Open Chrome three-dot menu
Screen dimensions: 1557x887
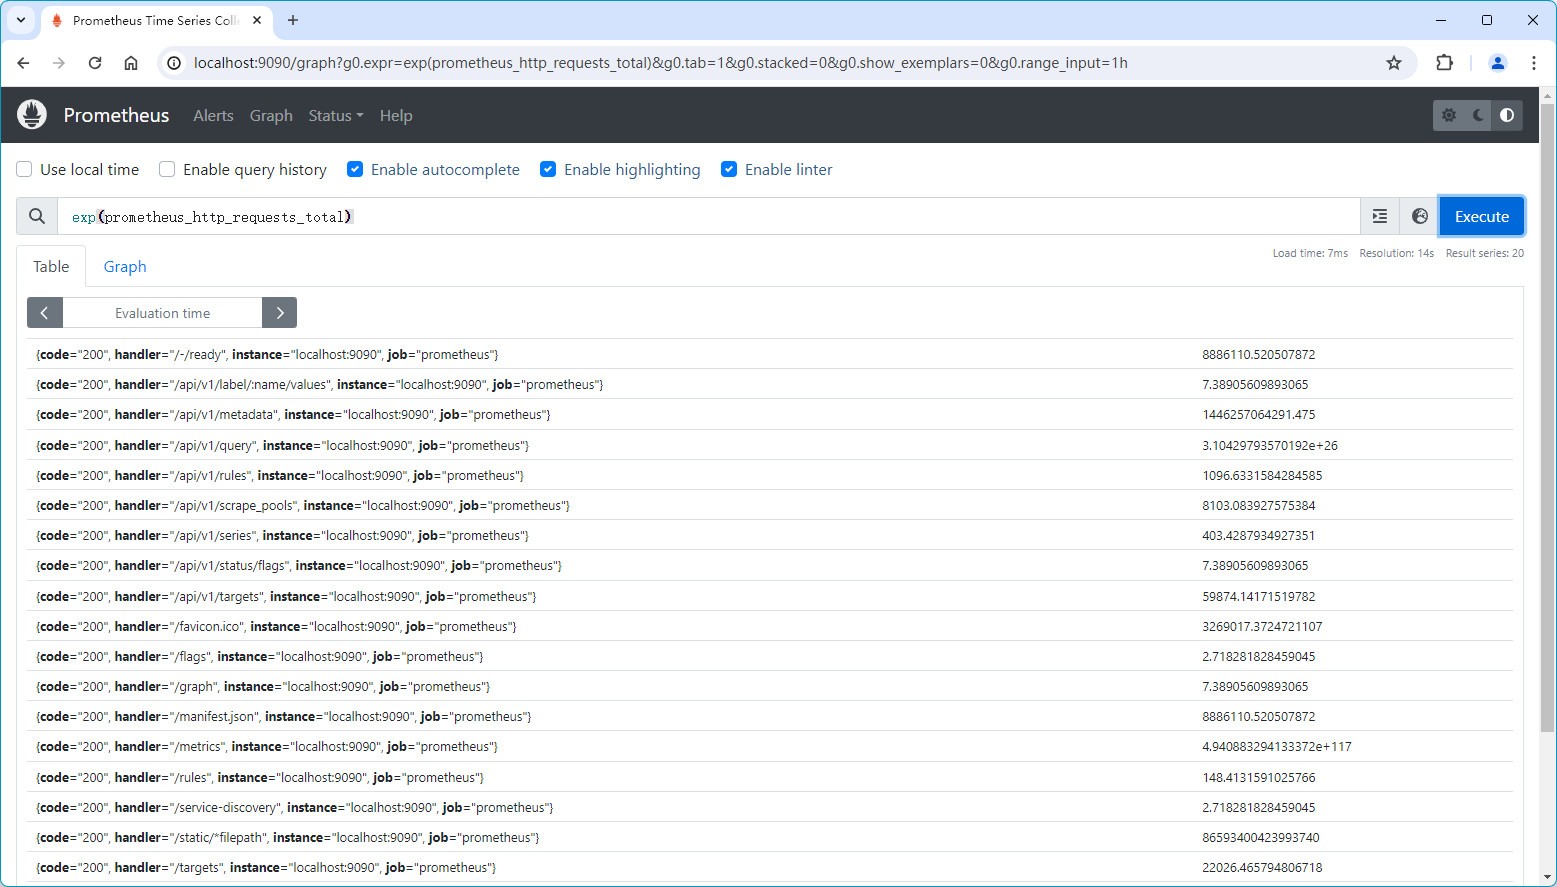click(1533, 63)
